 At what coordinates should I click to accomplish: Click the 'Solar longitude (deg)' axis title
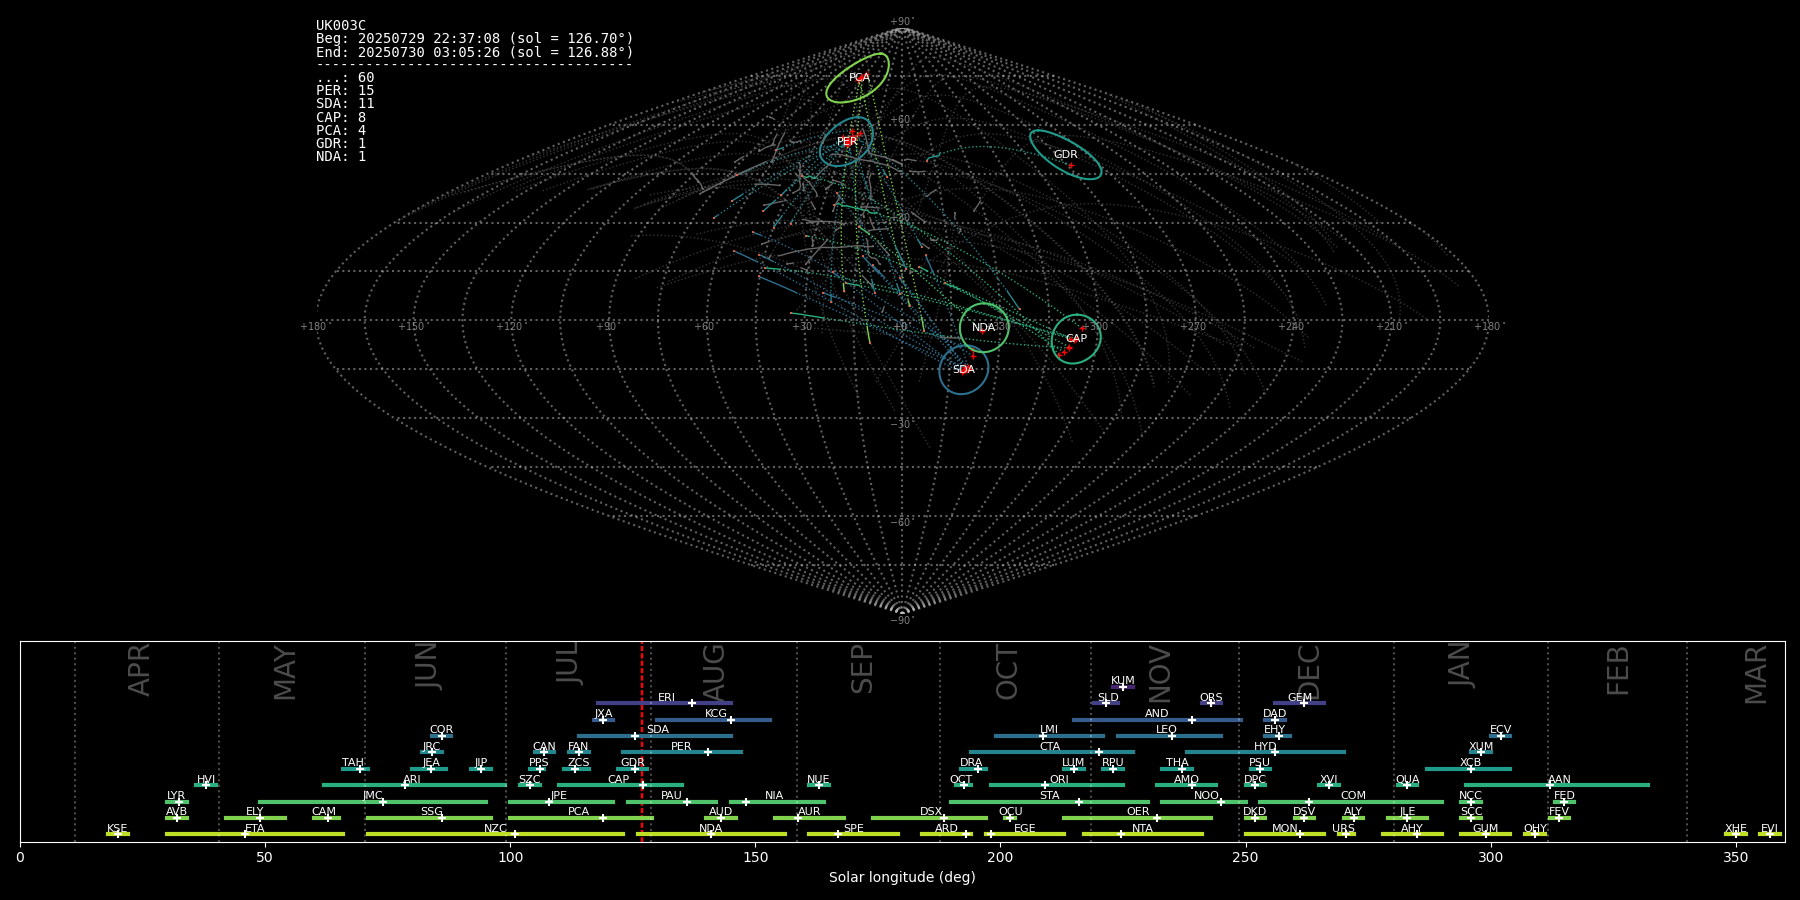pos(902,878)
